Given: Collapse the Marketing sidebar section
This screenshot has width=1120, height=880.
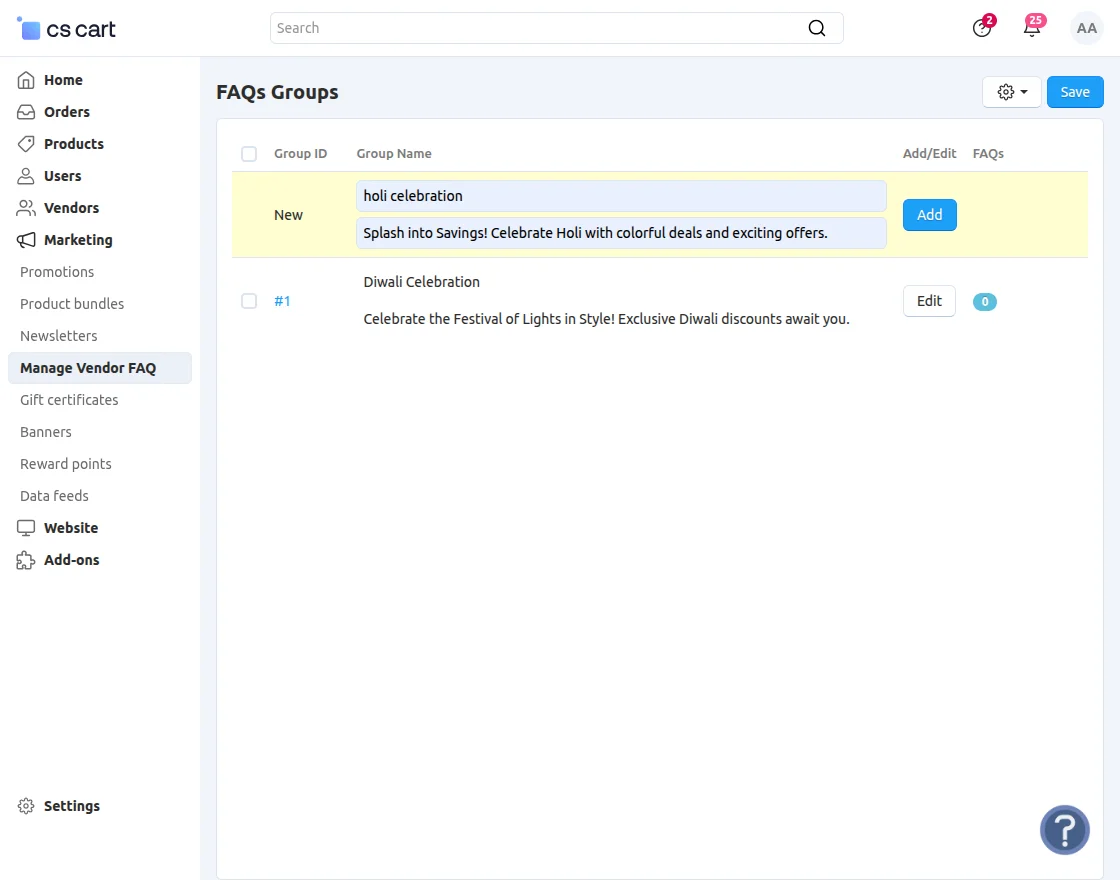Looking at the screenshot, I should [x=78, y=240].
